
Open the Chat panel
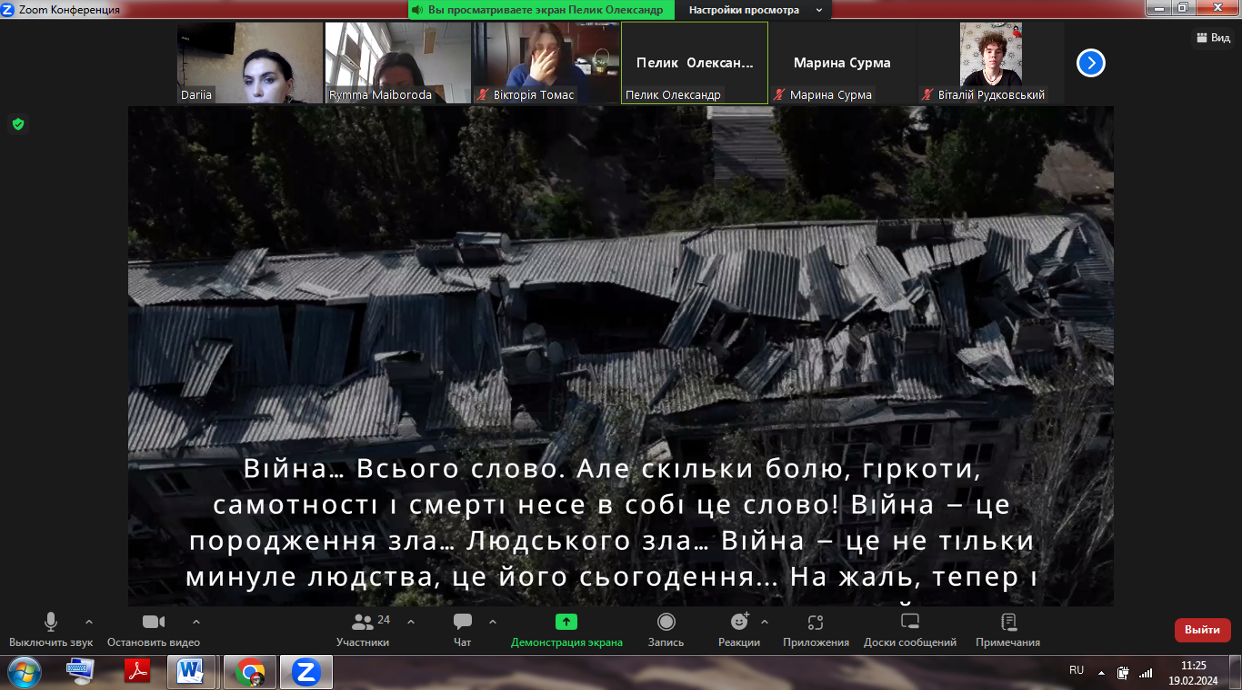click(462, 629)
